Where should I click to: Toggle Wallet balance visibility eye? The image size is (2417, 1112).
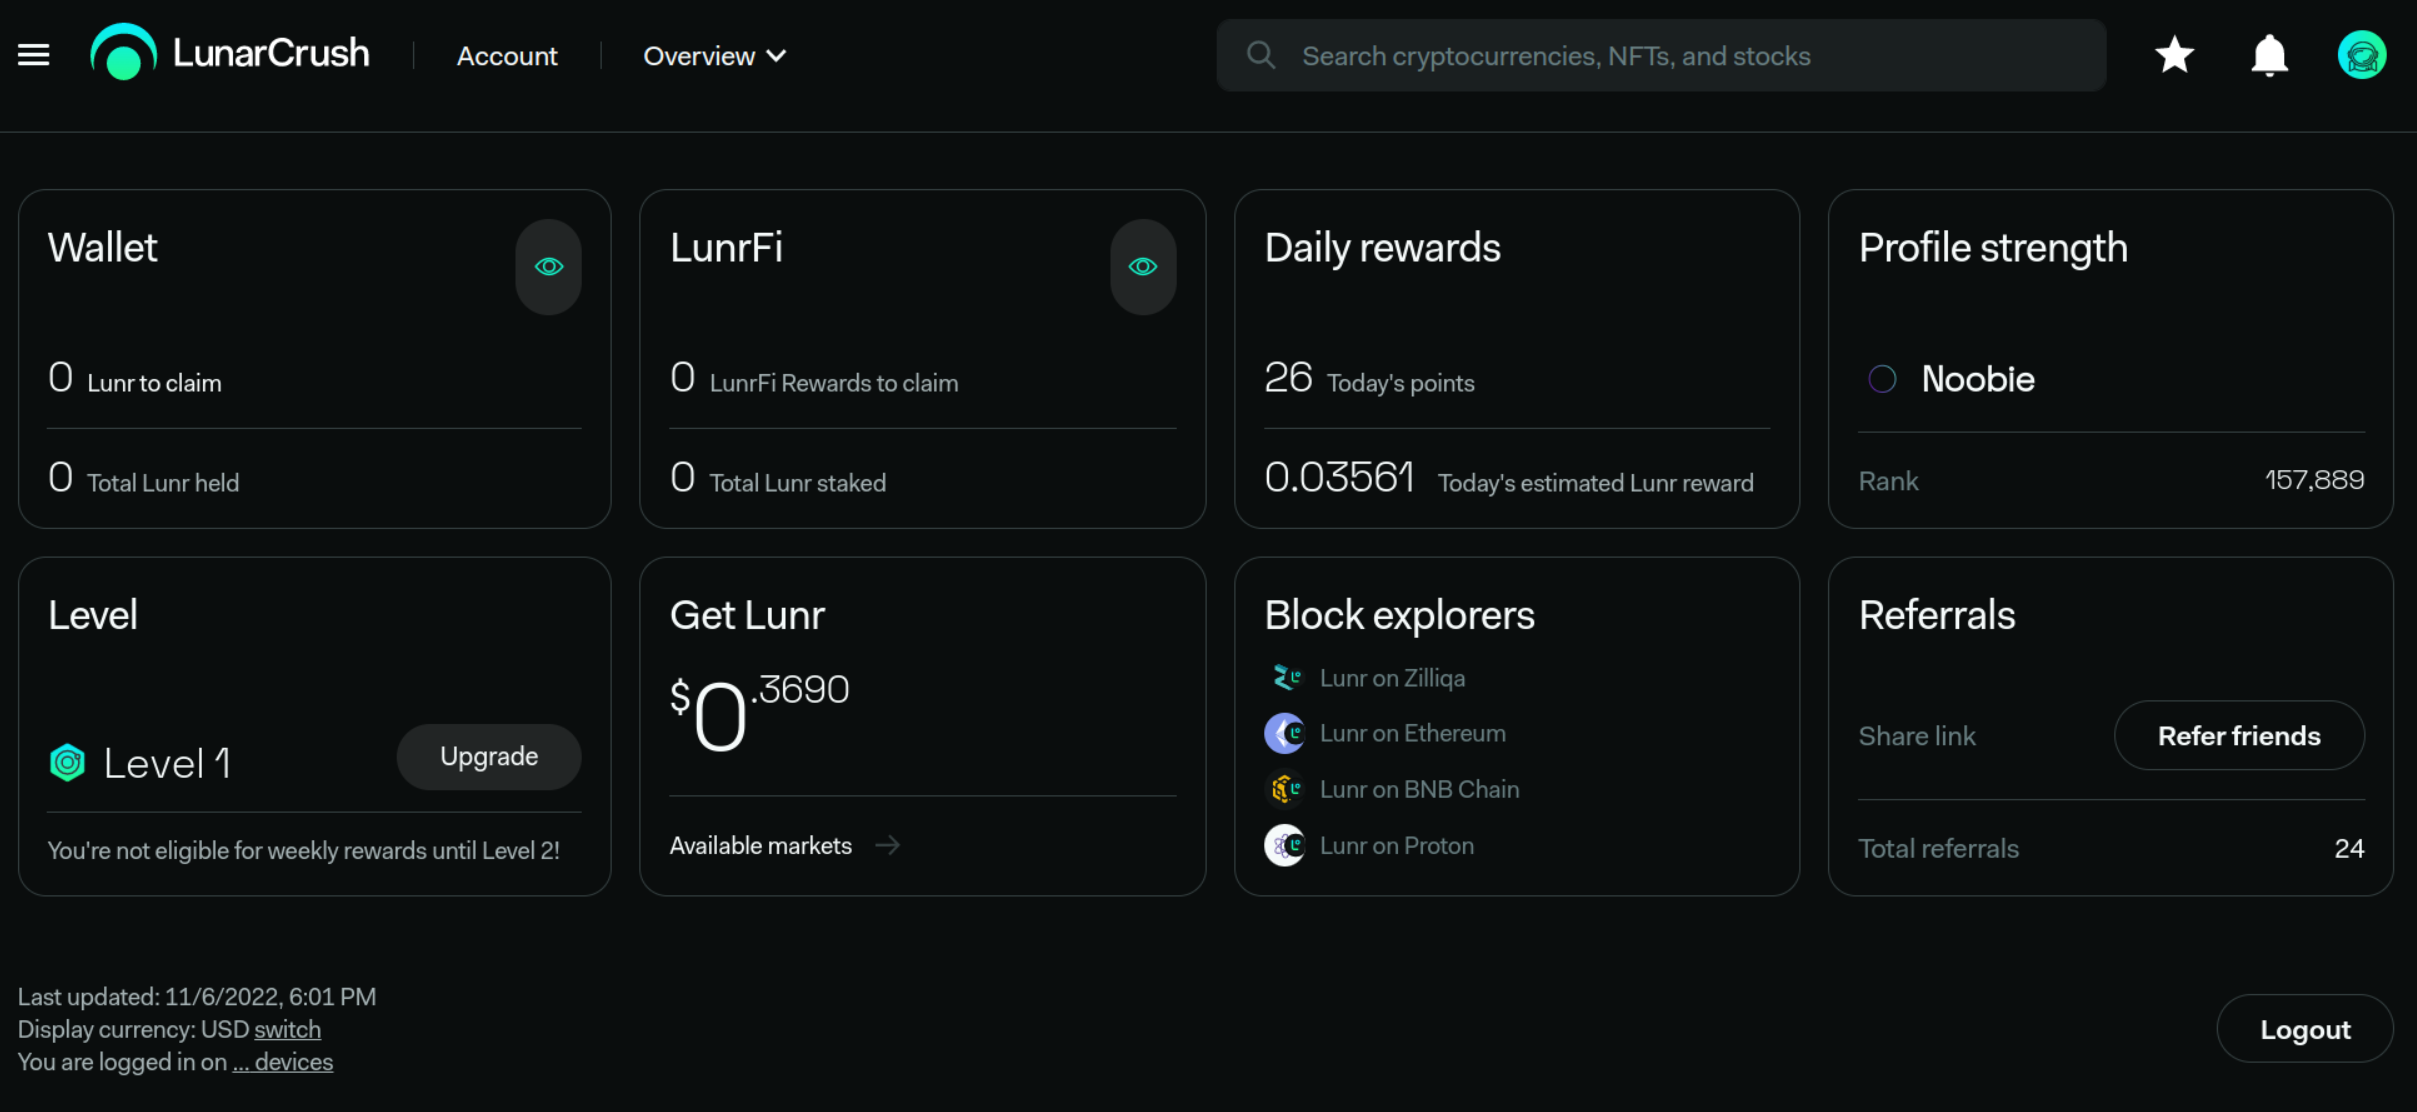(x=548, y=267)
